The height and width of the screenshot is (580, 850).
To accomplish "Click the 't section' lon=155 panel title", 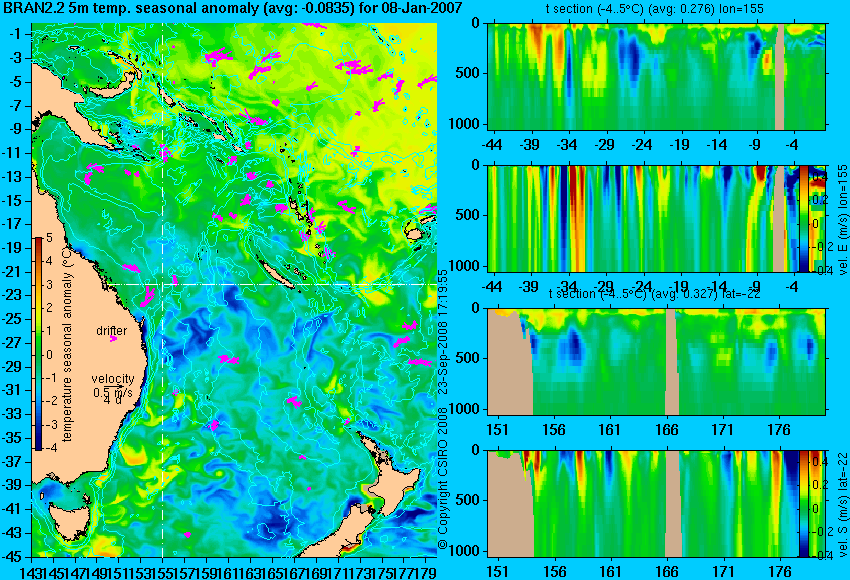I will pos(654,9).
